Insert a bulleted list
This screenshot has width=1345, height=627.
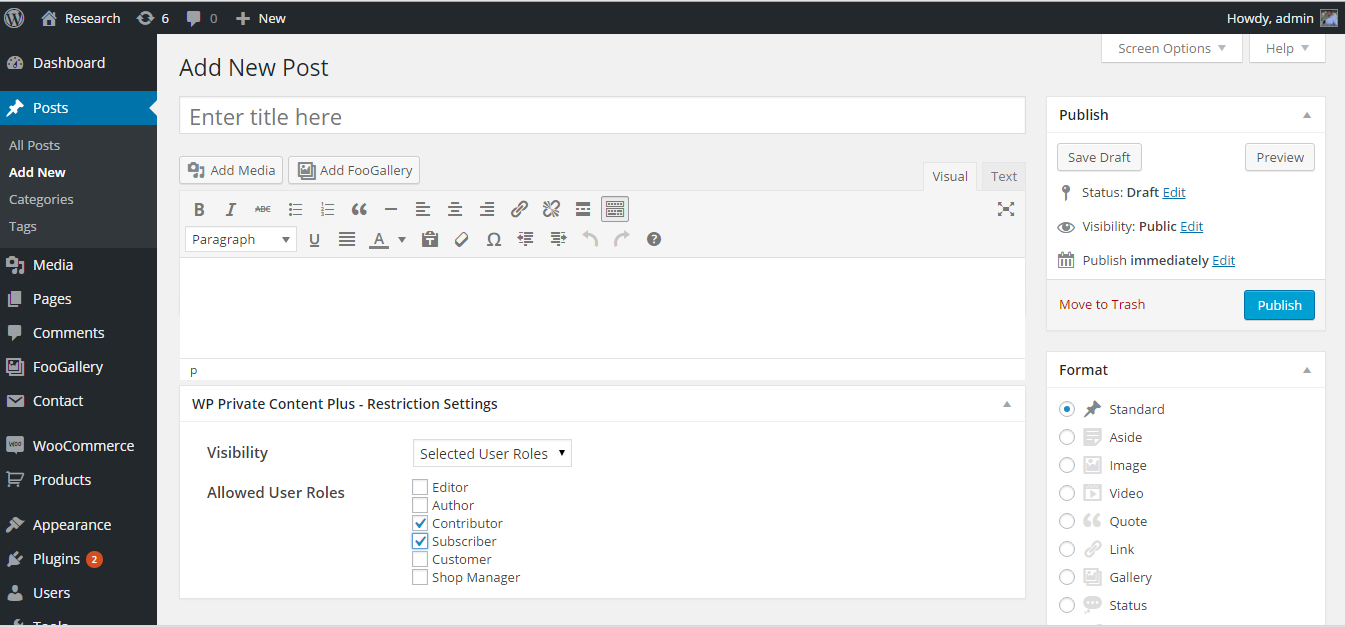pos(295,209)
